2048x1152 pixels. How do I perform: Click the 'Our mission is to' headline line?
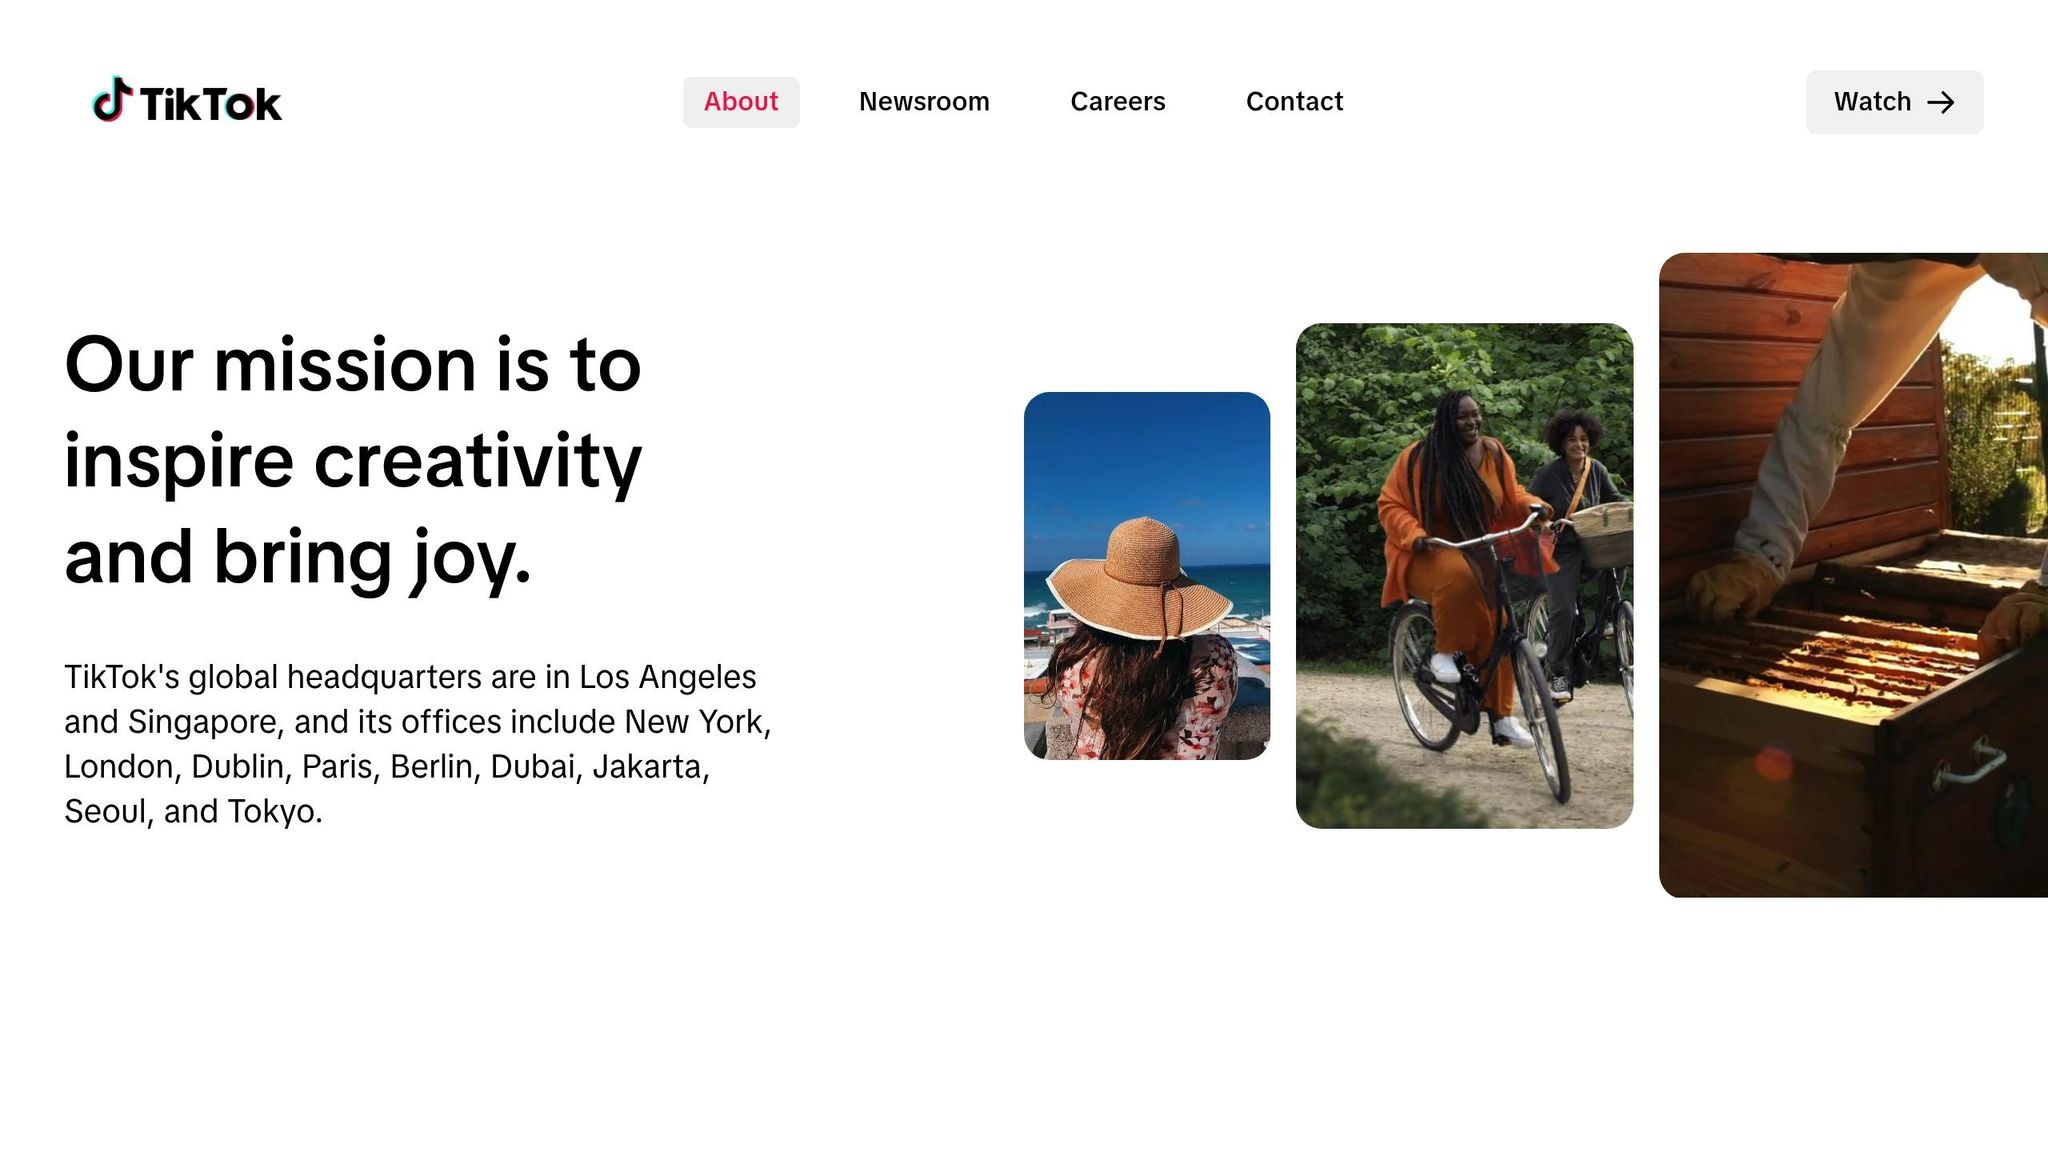pos(353,364)
